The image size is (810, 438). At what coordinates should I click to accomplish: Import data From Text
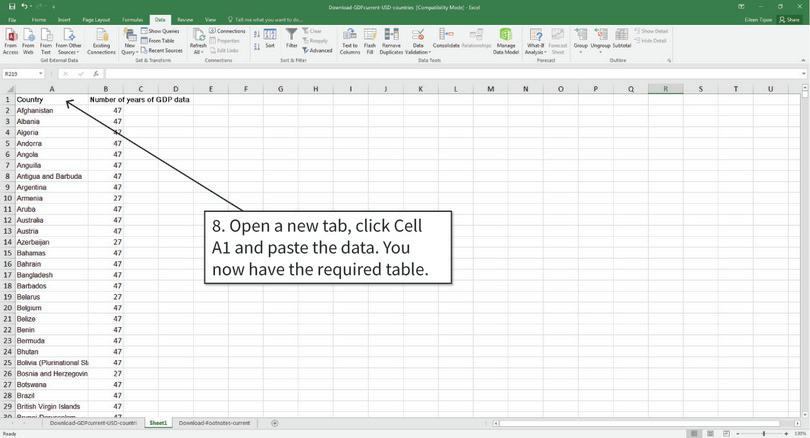tap(46, 41)
